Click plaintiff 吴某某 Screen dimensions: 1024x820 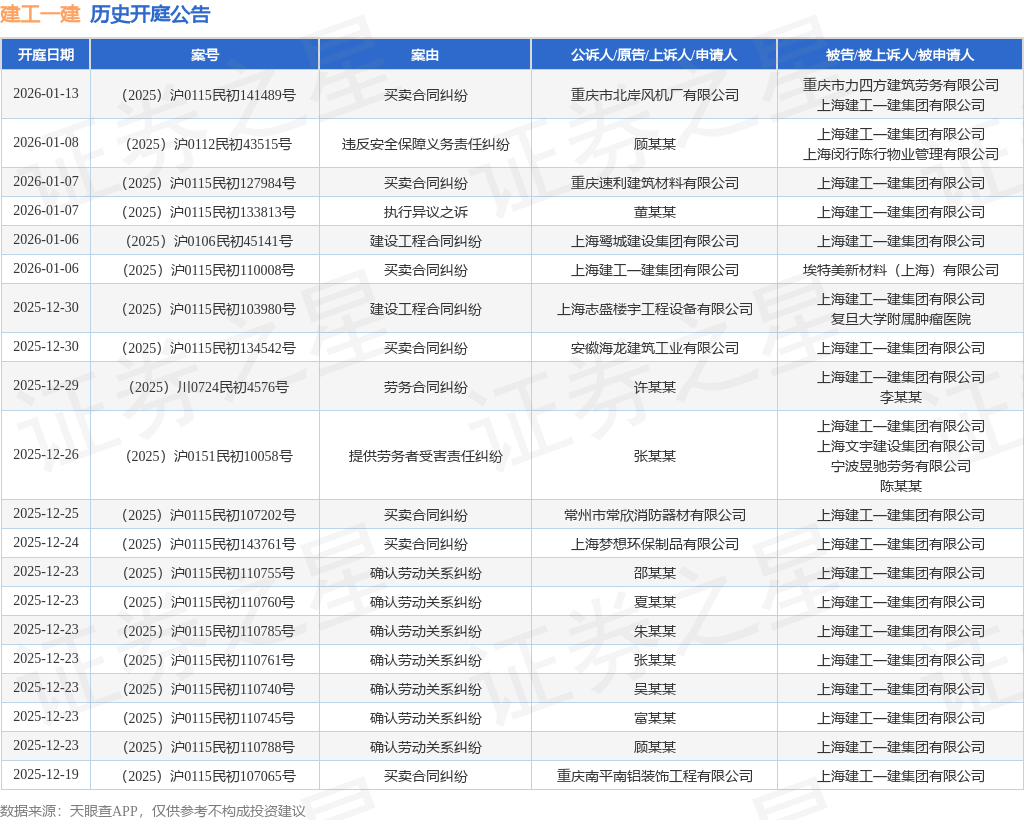654,689
